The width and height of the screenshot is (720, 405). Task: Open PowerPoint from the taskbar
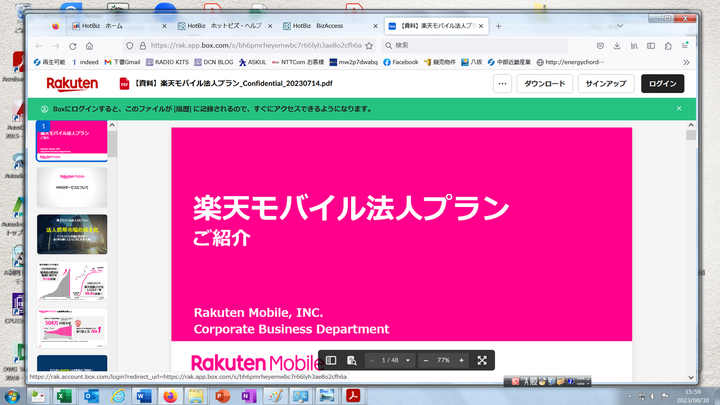click(x=223, y=396)
